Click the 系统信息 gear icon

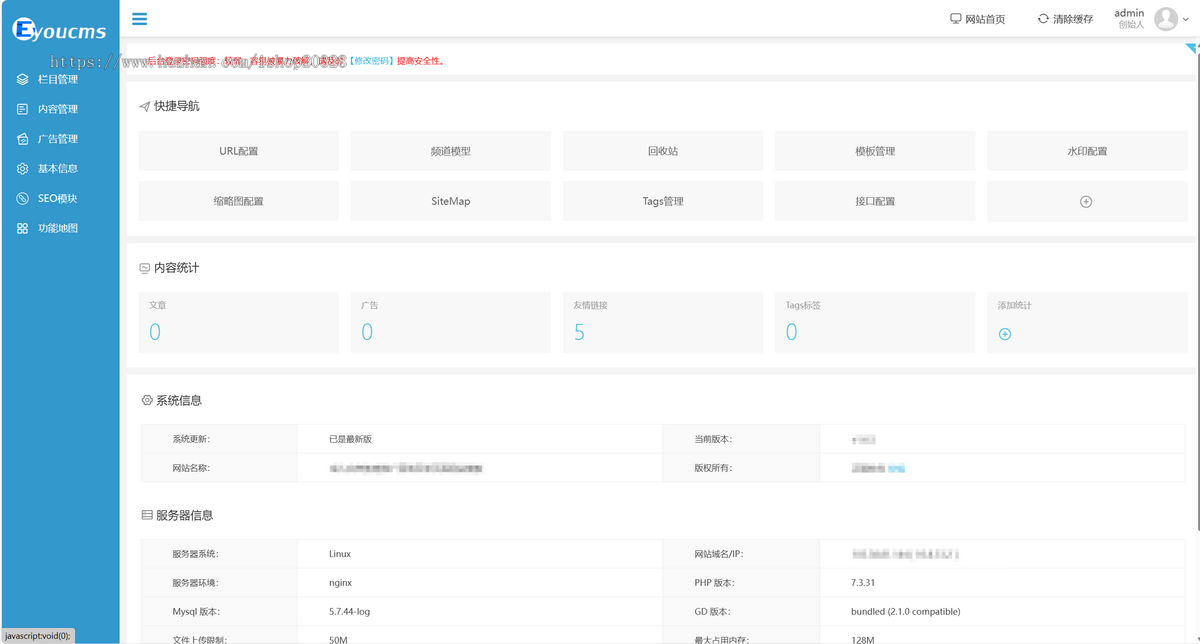coord(147,400)
